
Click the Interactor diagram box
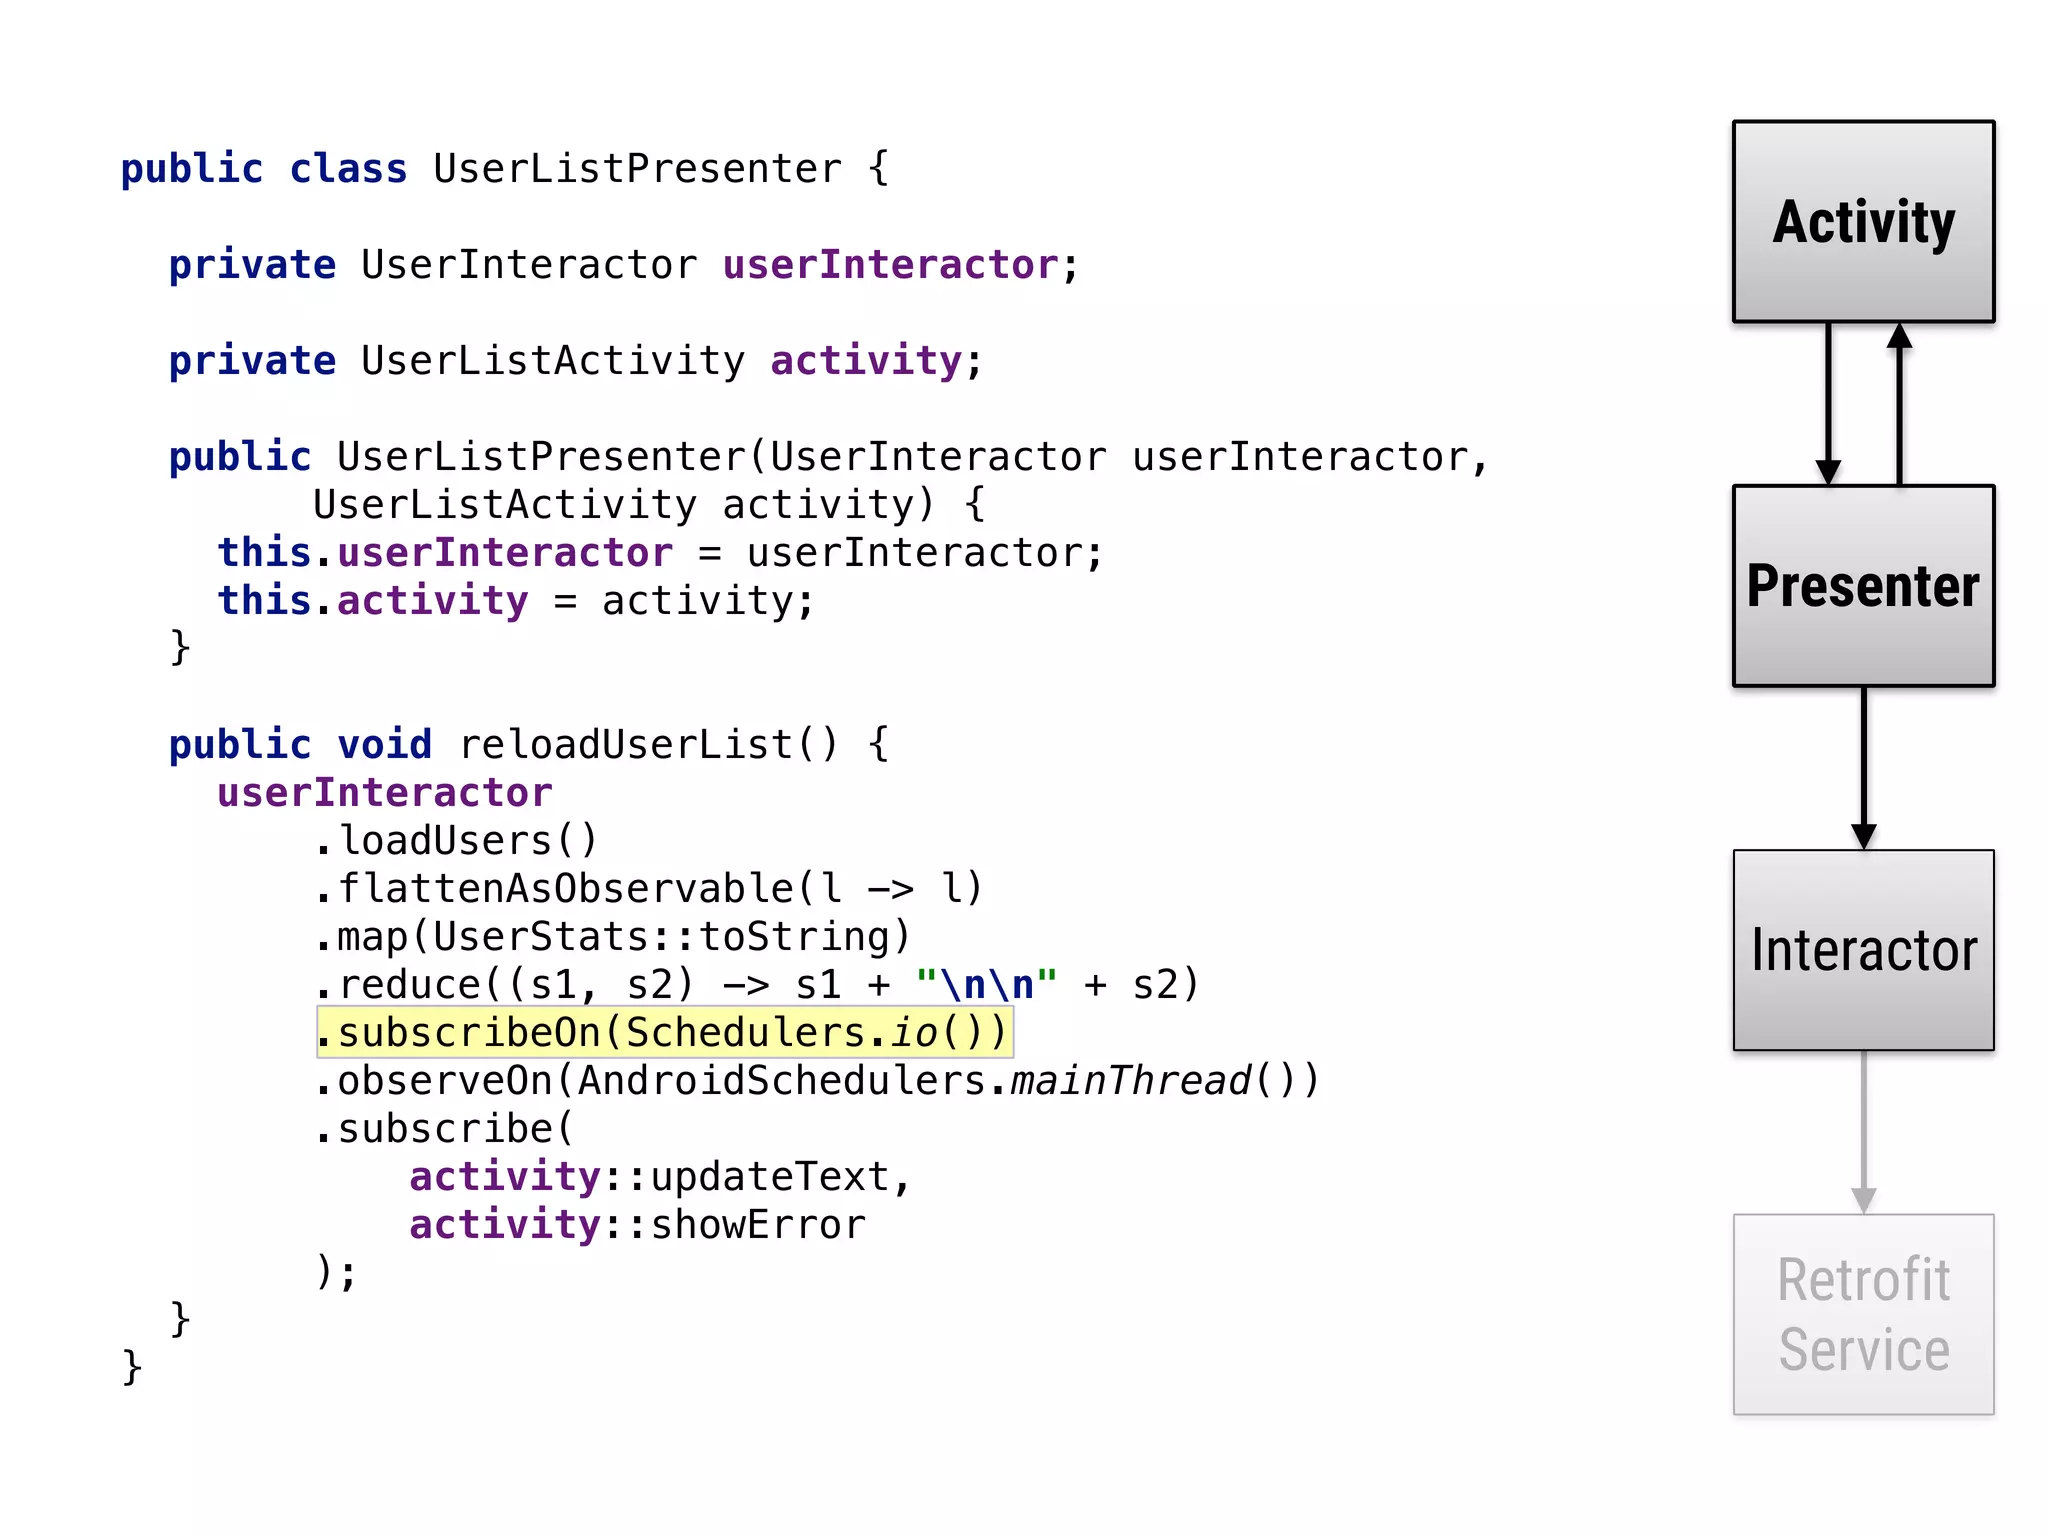tap(1863, 950)
